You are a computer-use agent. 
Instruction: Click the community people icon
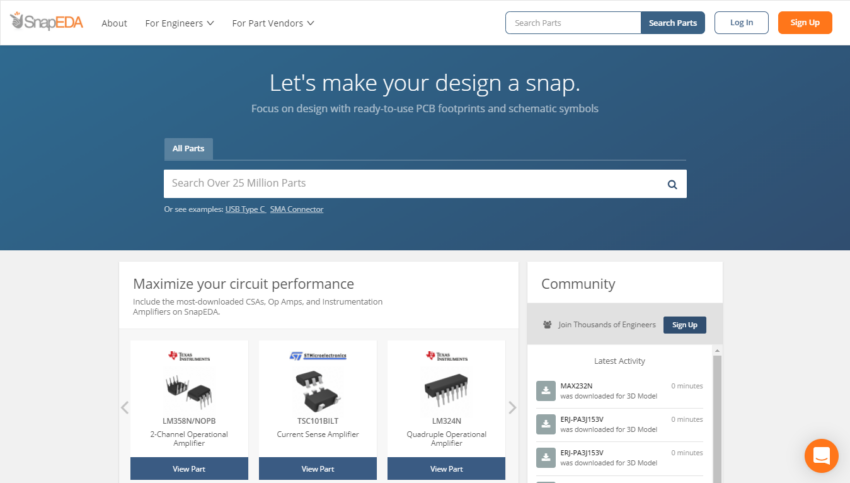coord(547,325)
